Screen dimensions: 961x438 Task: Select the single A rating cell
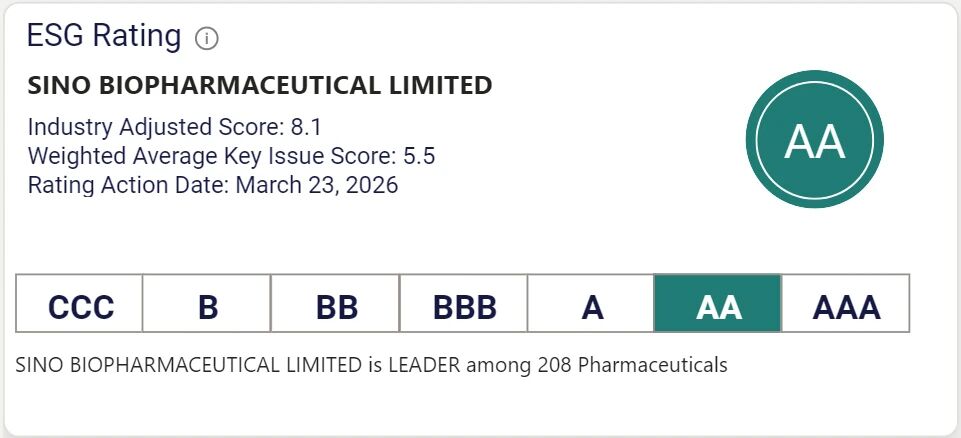pyautogui.click(x=592, y=305)
